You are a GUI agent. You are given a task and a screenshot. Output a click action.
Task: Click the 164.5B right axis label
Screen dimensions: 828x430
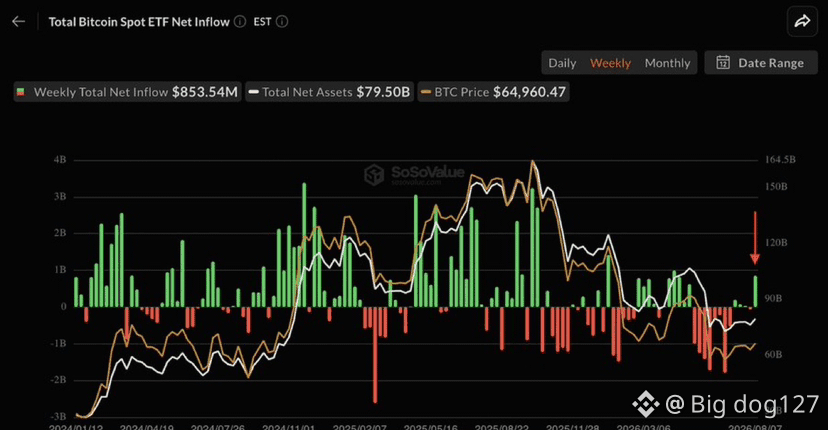(780, 160)
